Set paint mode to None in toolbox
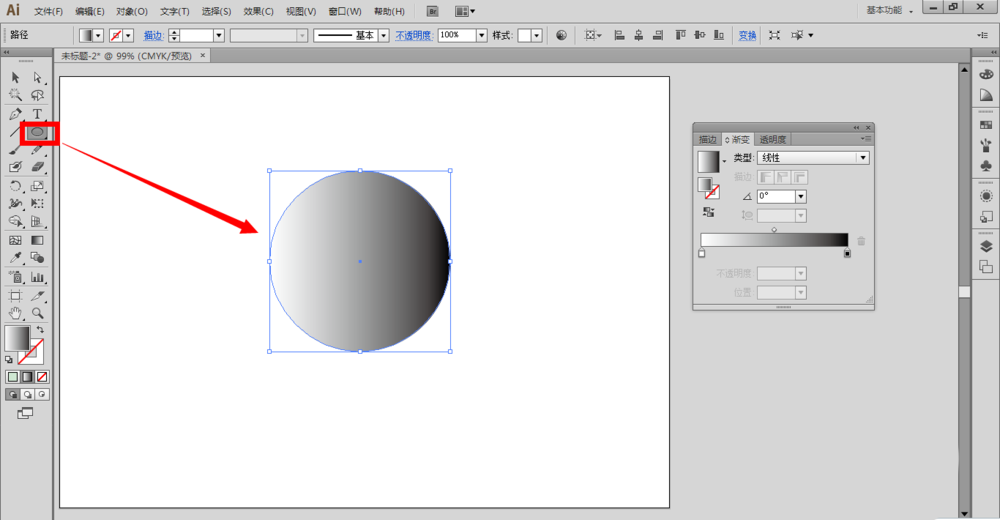Image resolution: width=1000 pixels, height=520 pixels. [42, 377]
